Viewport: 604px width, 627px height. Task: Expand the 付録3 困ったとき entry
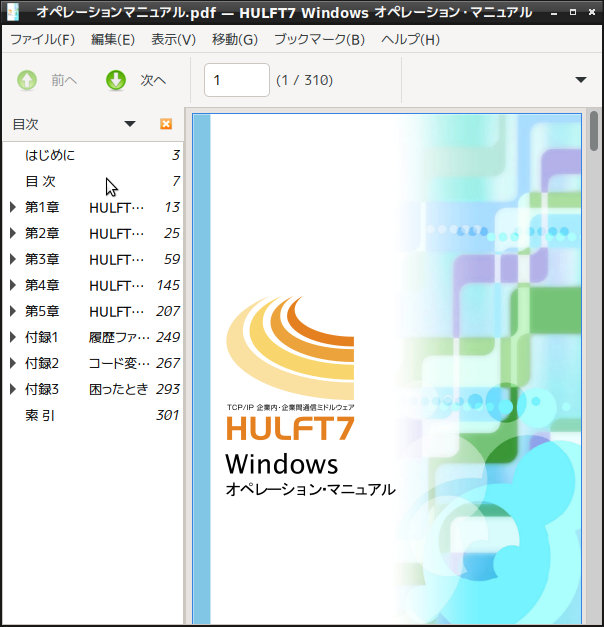[13, 389]
